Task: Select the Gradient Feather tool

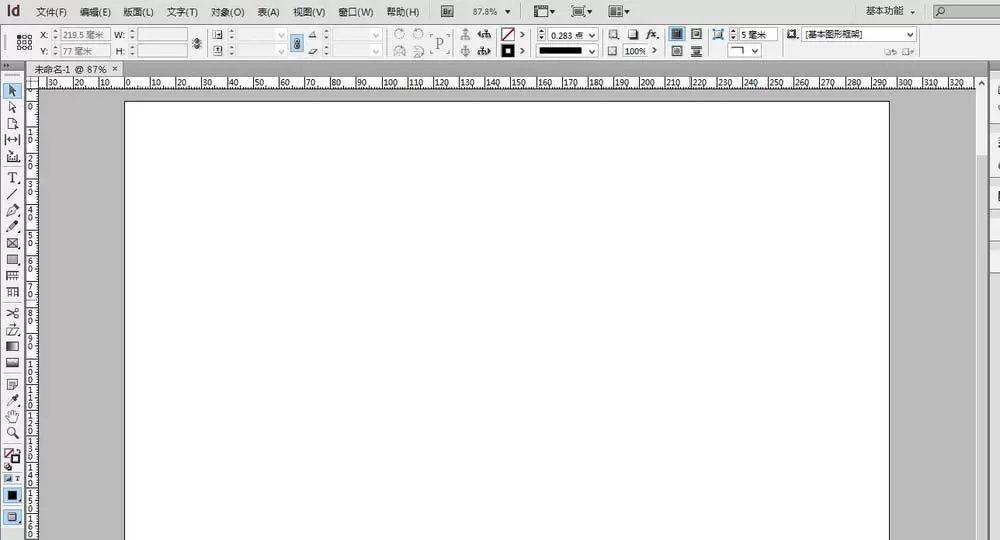Action: pyautogui.click(x=12, y=362)
